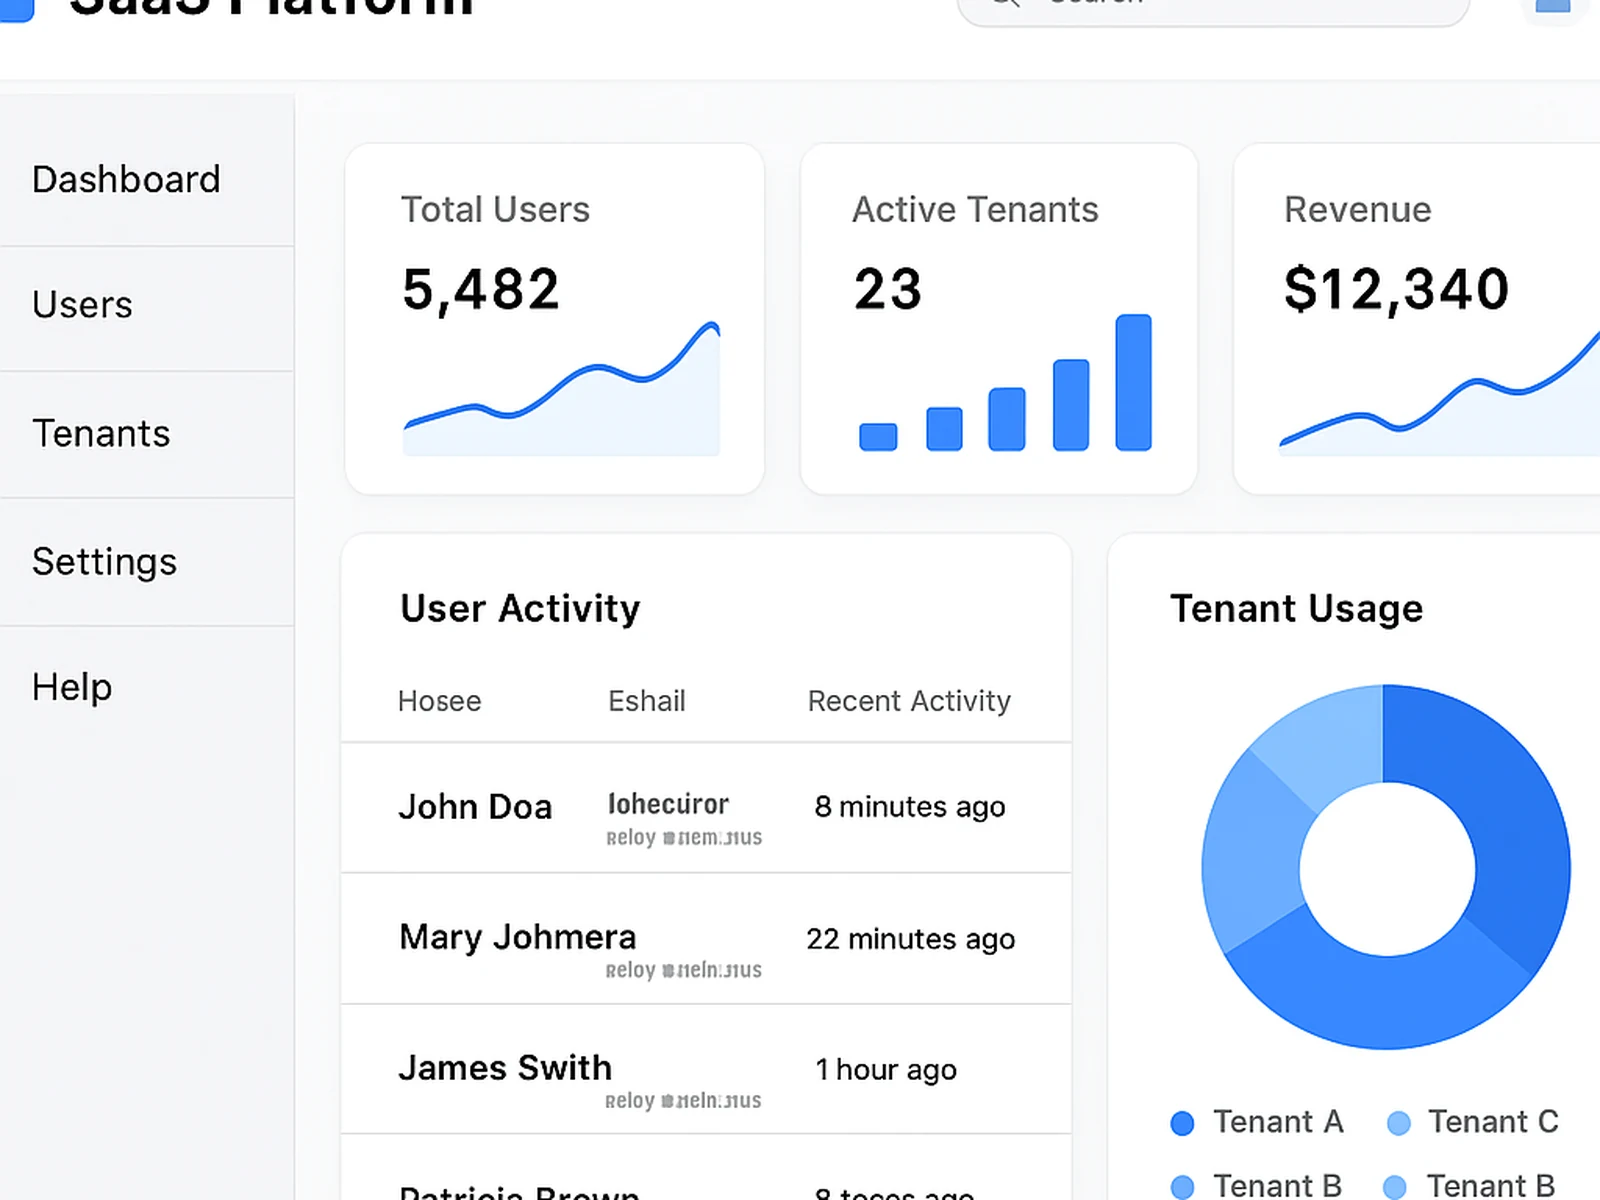Click the Active Tenants bar chart
The image size is (1600, 1200).
(x=1005, y=400)
